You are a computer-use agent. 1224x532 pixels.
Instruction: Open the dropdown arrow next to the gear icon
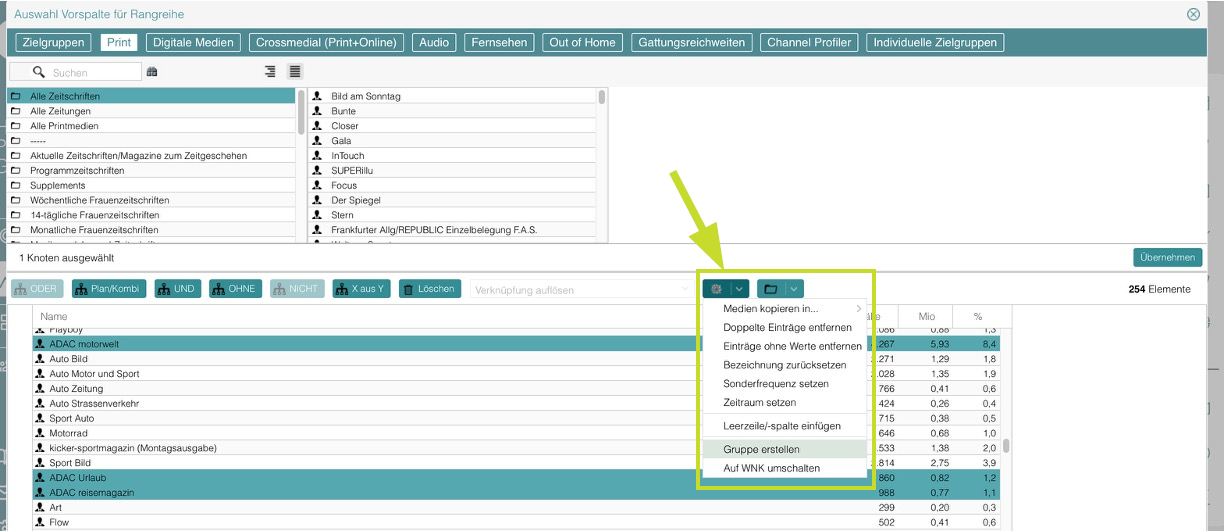[x=739, y=289]
